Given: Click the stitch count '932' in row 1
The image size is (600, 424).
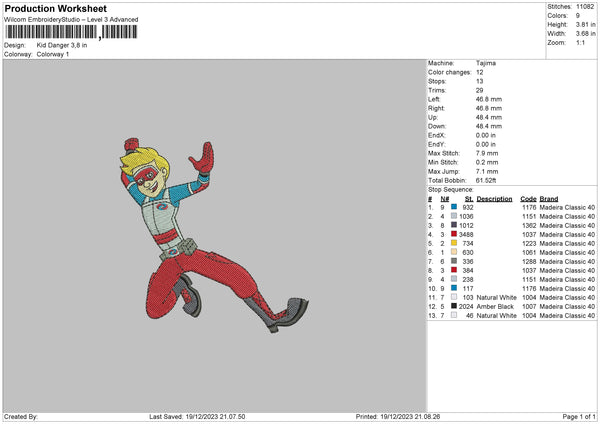Looking at the screenshot, I should point(468,207).
